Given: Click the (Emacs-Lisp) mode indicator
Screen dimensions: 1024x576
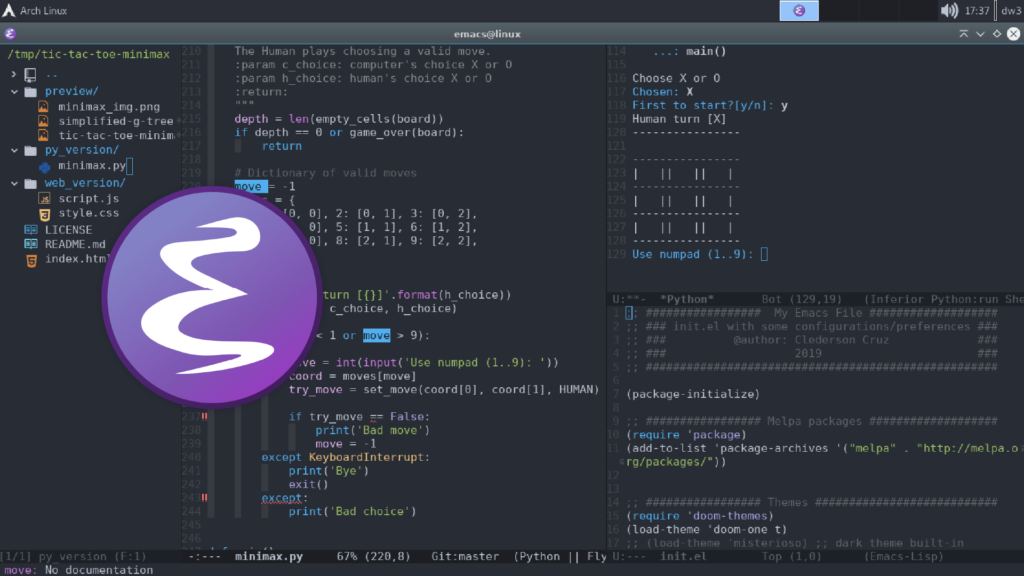Looking at the screenshot, I should [904, 556].
